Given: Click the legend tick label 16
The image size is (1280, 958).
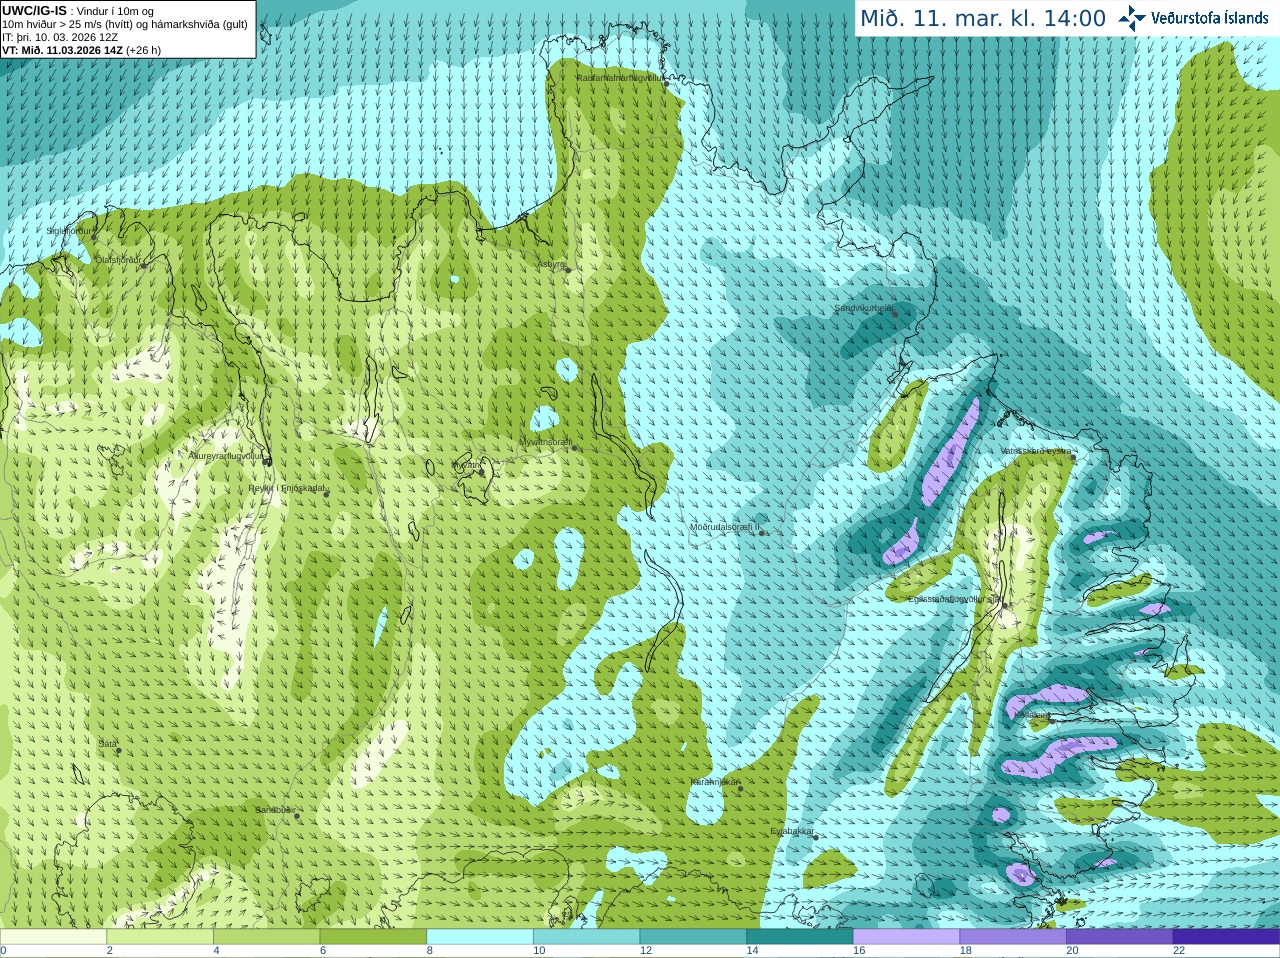Looking at the screenshot, I should [x=858, y=951].
